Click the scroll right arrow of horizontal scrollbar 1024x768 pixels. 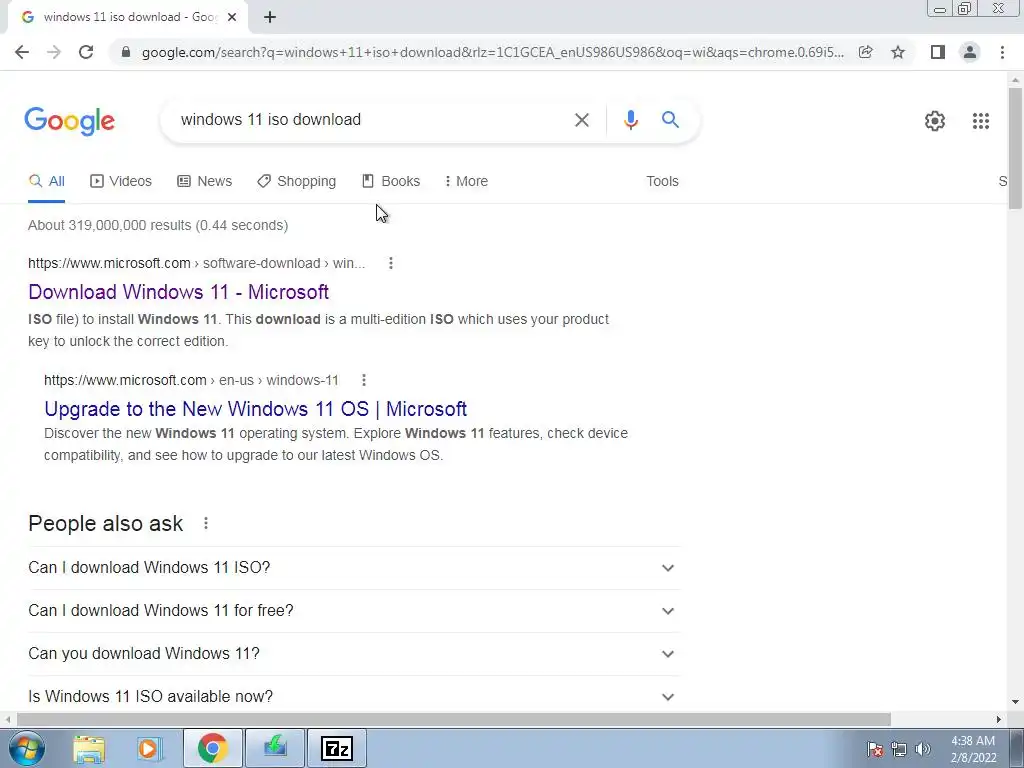click(x=999, y=719)
